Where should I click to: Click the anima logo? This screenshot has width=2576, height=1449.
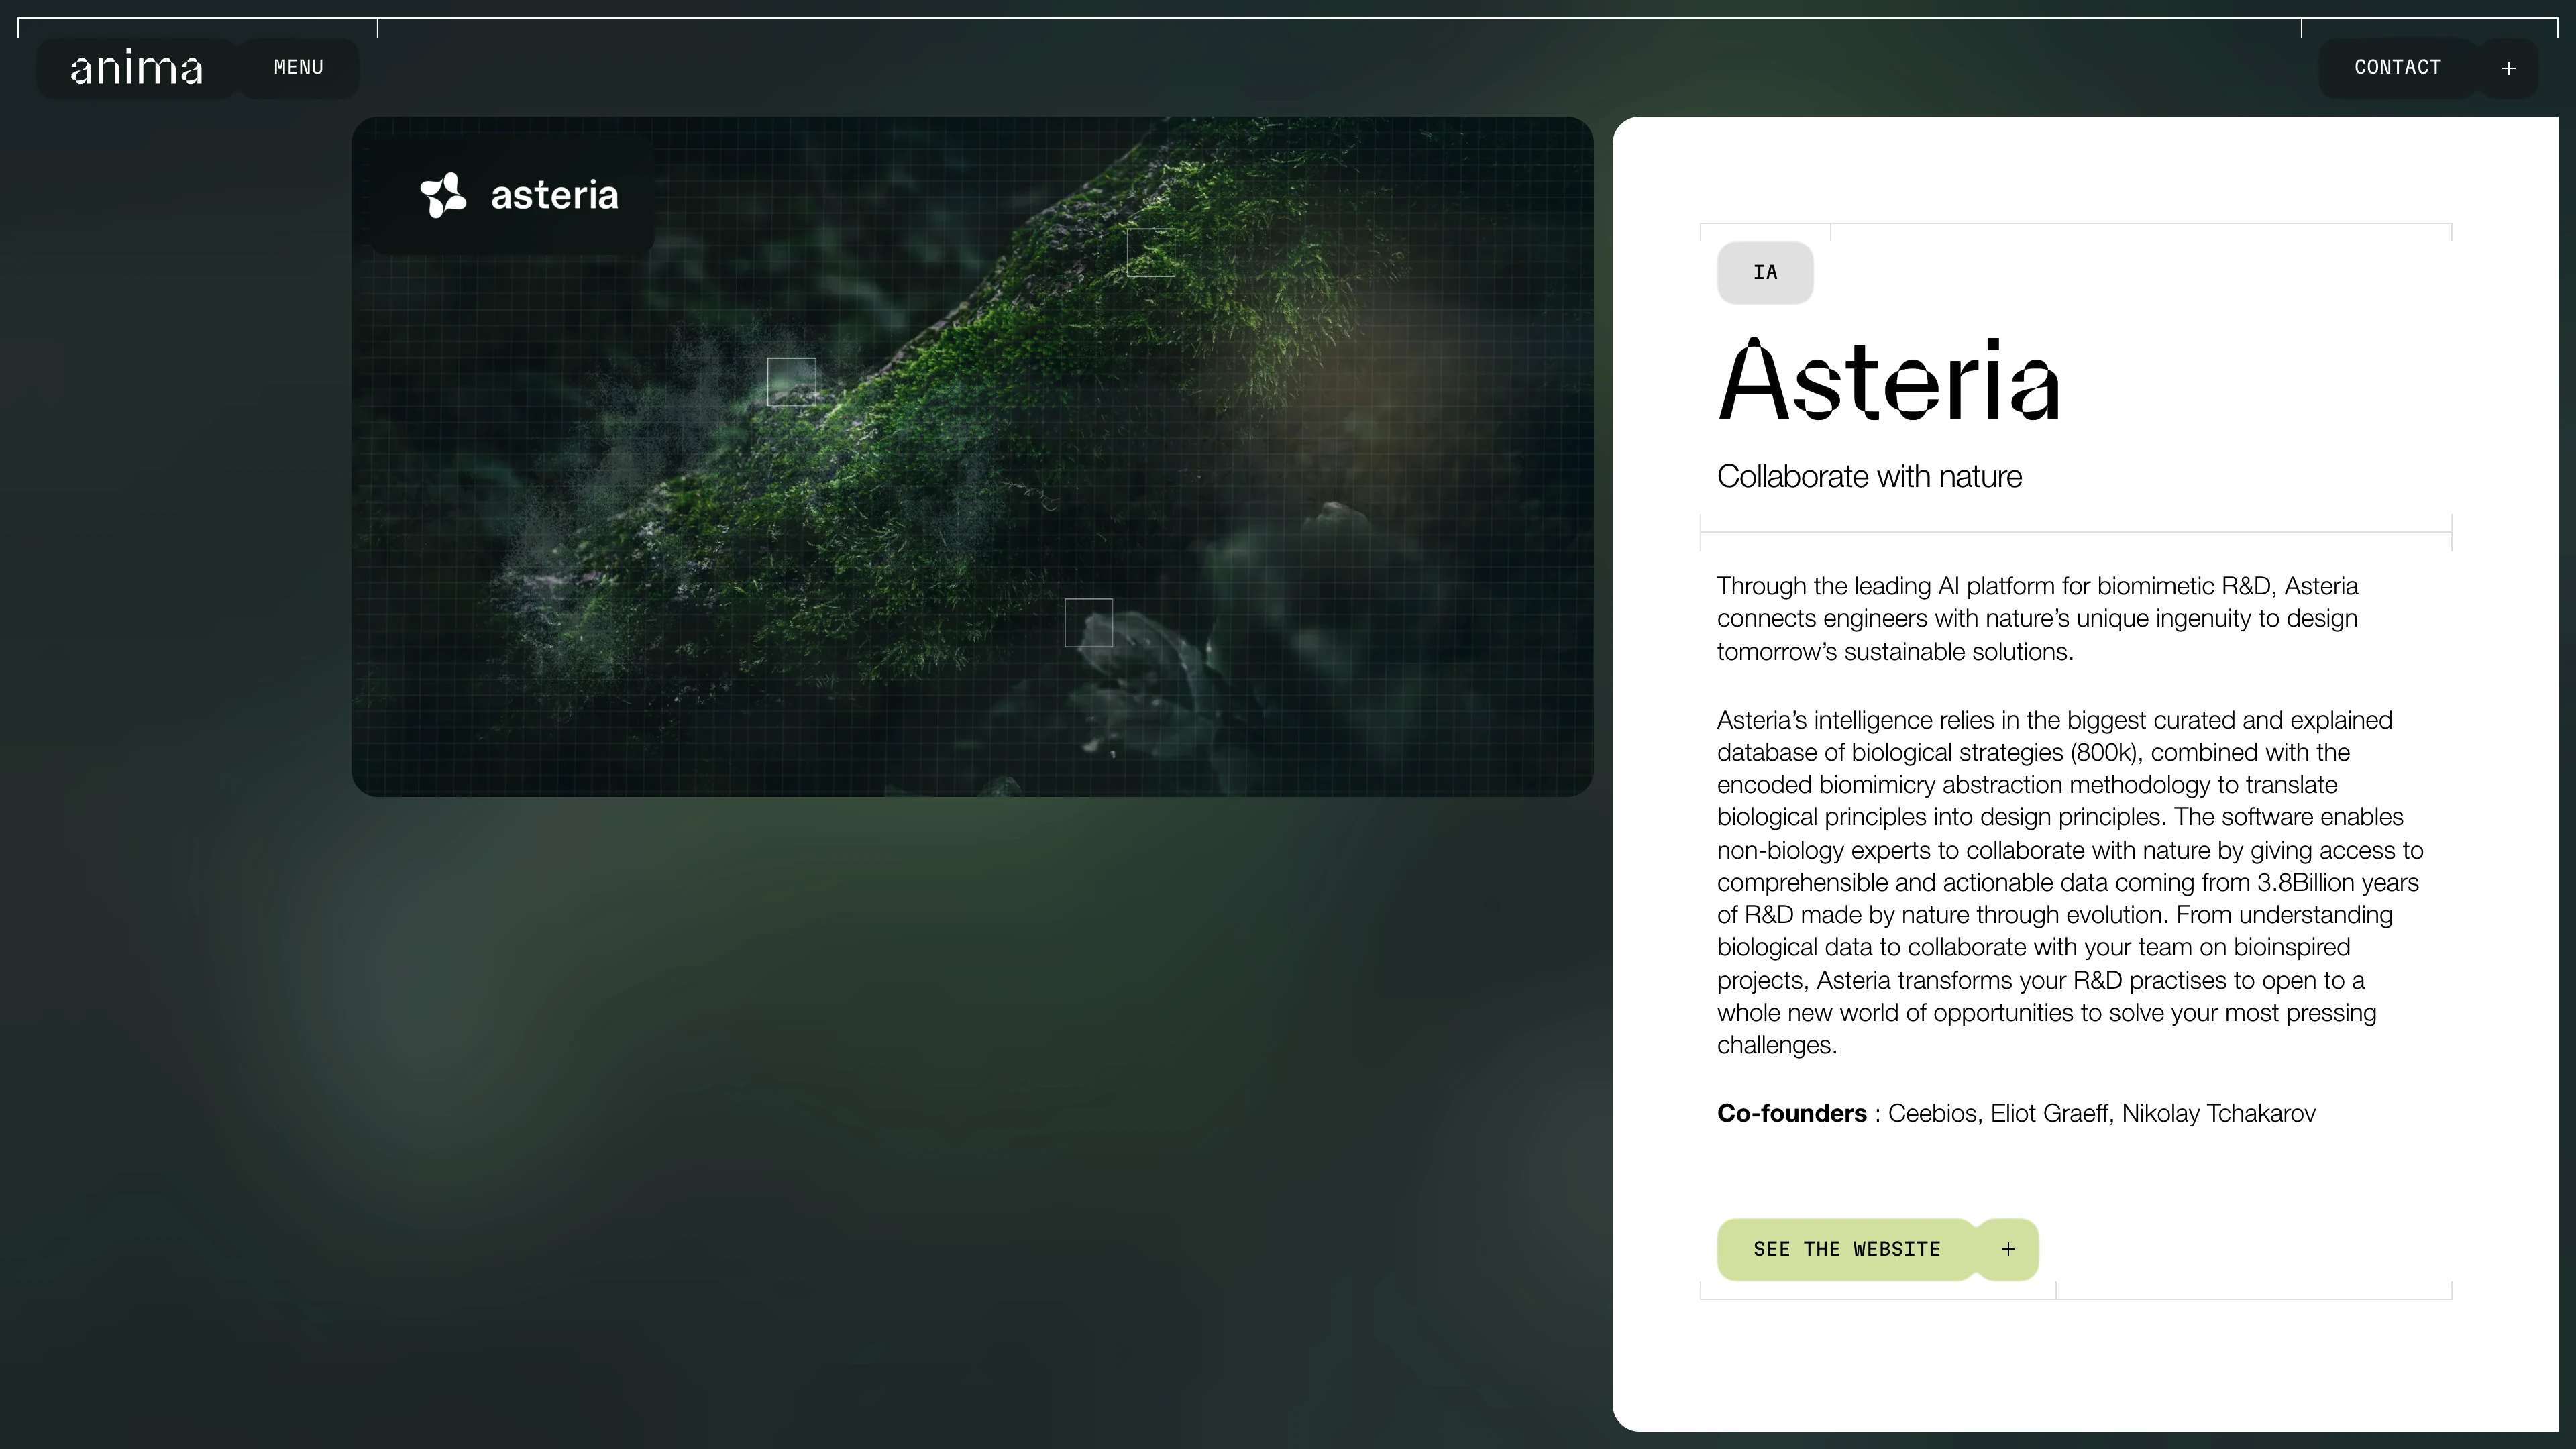tap(136, 68)
